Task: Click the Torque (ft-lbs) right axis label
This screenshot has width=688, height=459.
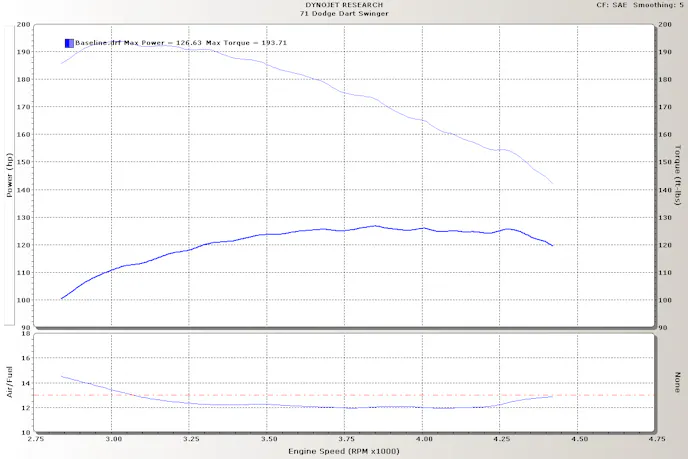Action: point(678,175)
